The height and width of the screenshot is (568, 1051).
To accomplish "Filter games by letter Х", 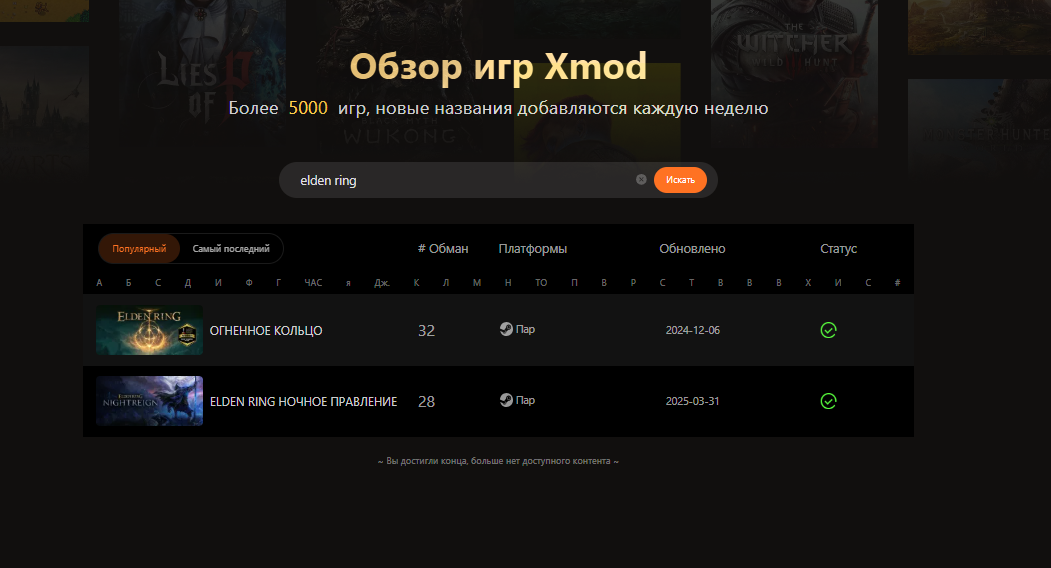I will coord(808,283).
